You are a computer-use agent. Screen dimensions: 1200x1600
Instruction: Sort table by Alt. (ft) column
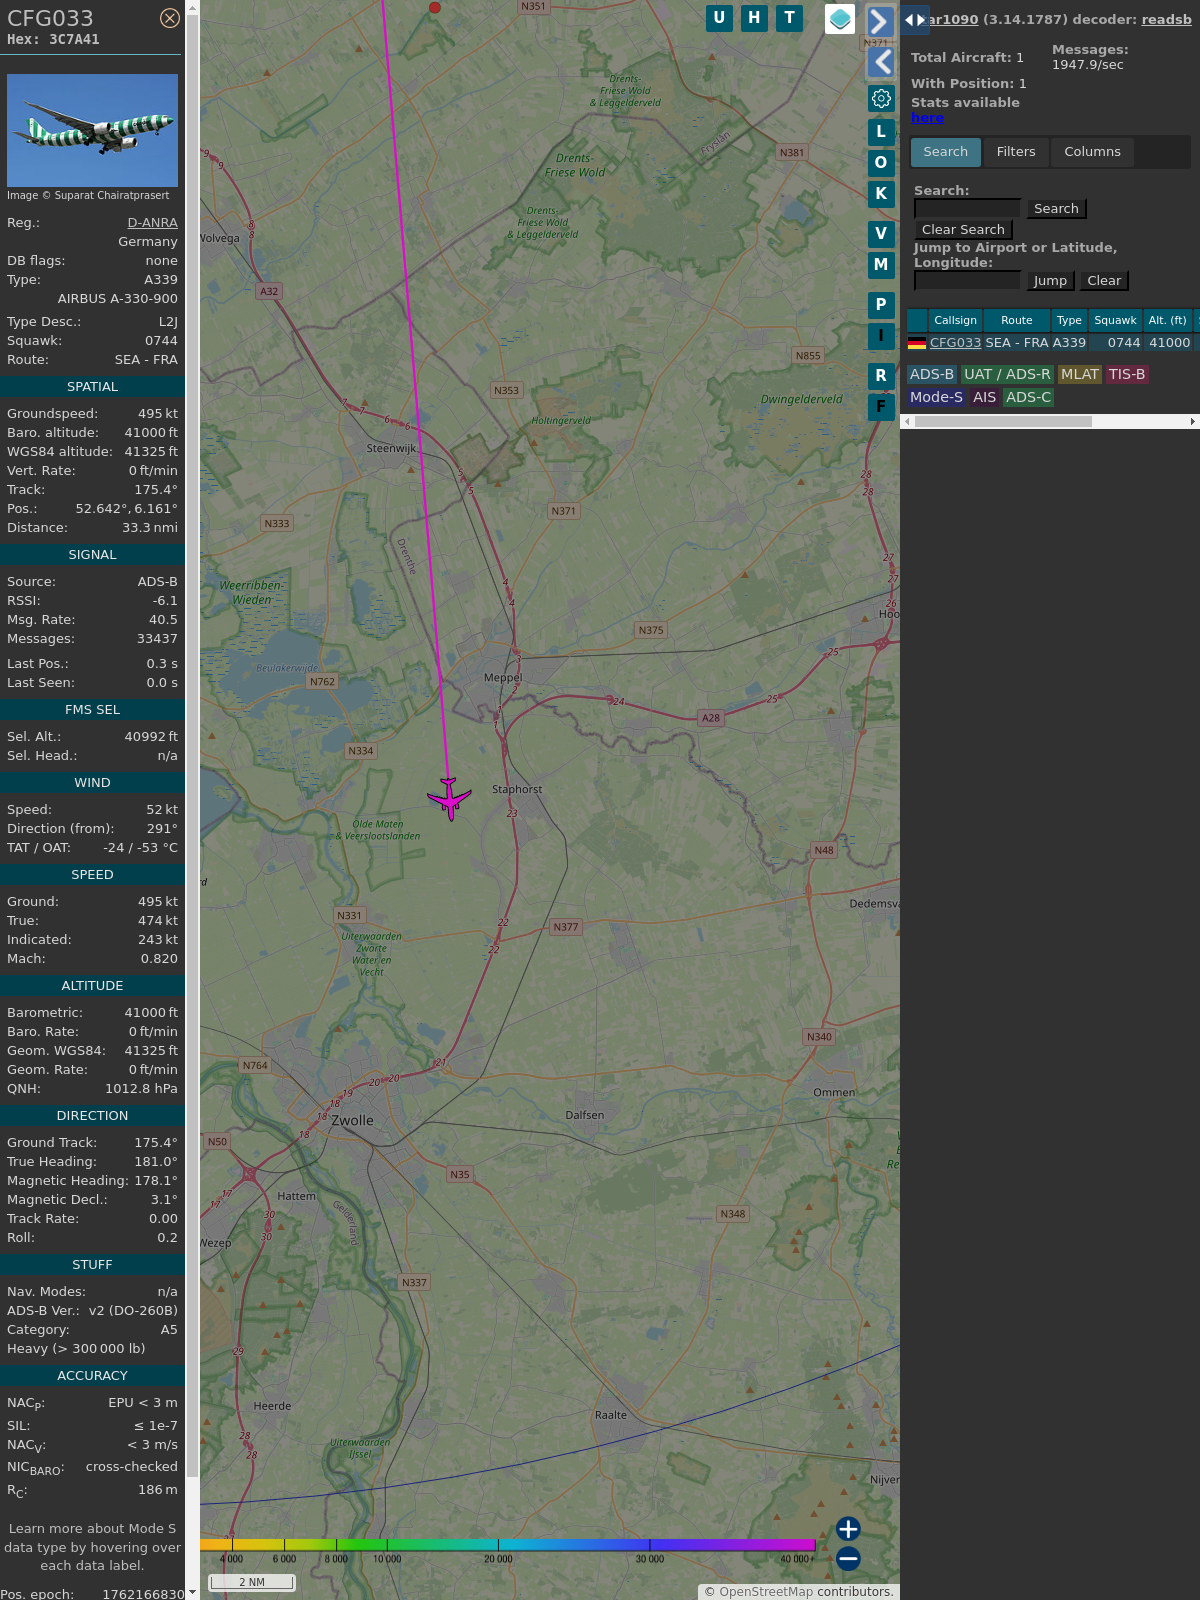tap(1167, 320)
